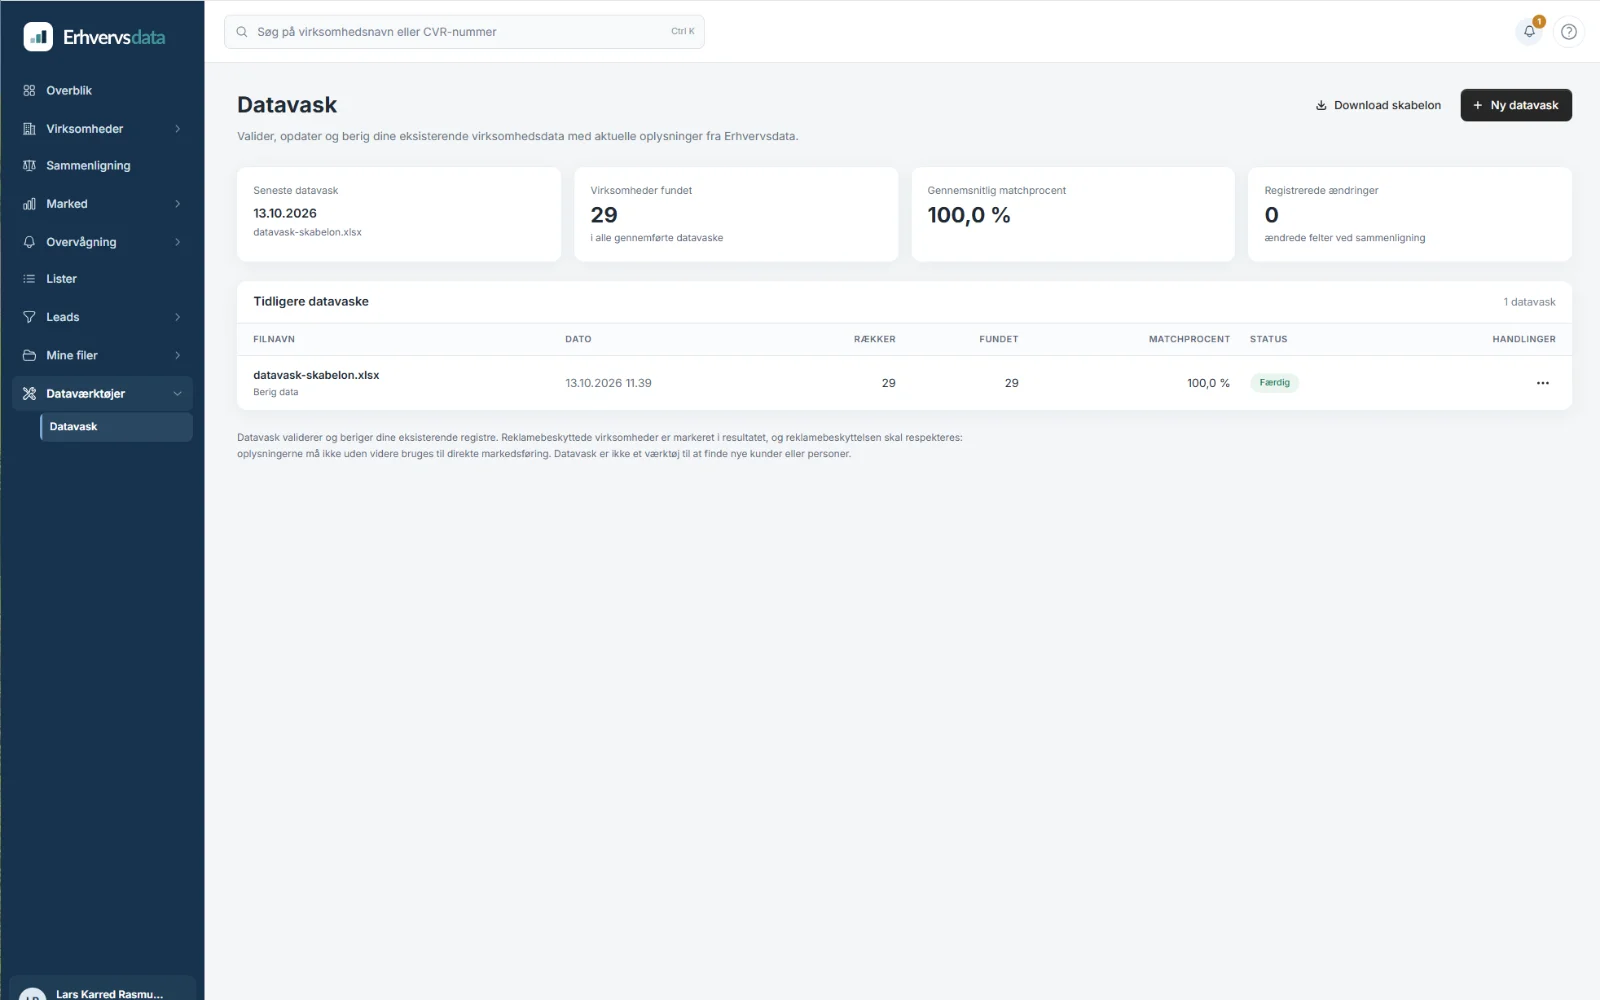1600x1000 pixels.
Task: Expand the Leads submenu chevron
Action: (x=178, y=317)
